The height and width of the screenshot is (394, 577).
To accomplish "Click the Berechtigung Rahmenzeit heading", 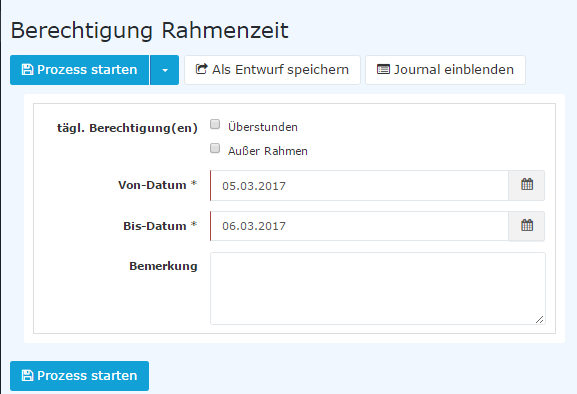I will click(x=149, y=30).
